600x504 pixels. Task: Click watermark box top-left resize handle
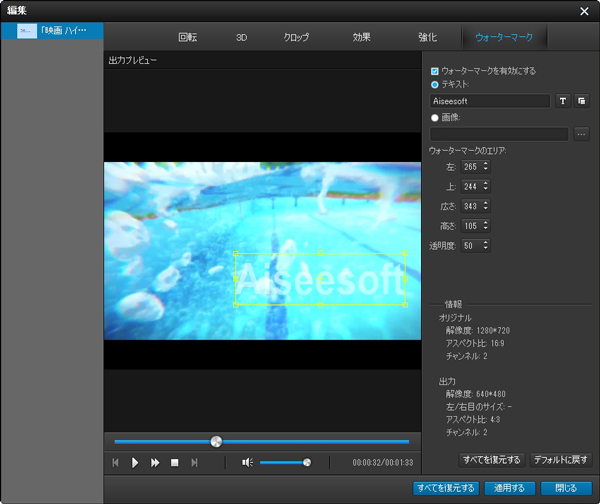pyautogui.click(x=236, y=253)
